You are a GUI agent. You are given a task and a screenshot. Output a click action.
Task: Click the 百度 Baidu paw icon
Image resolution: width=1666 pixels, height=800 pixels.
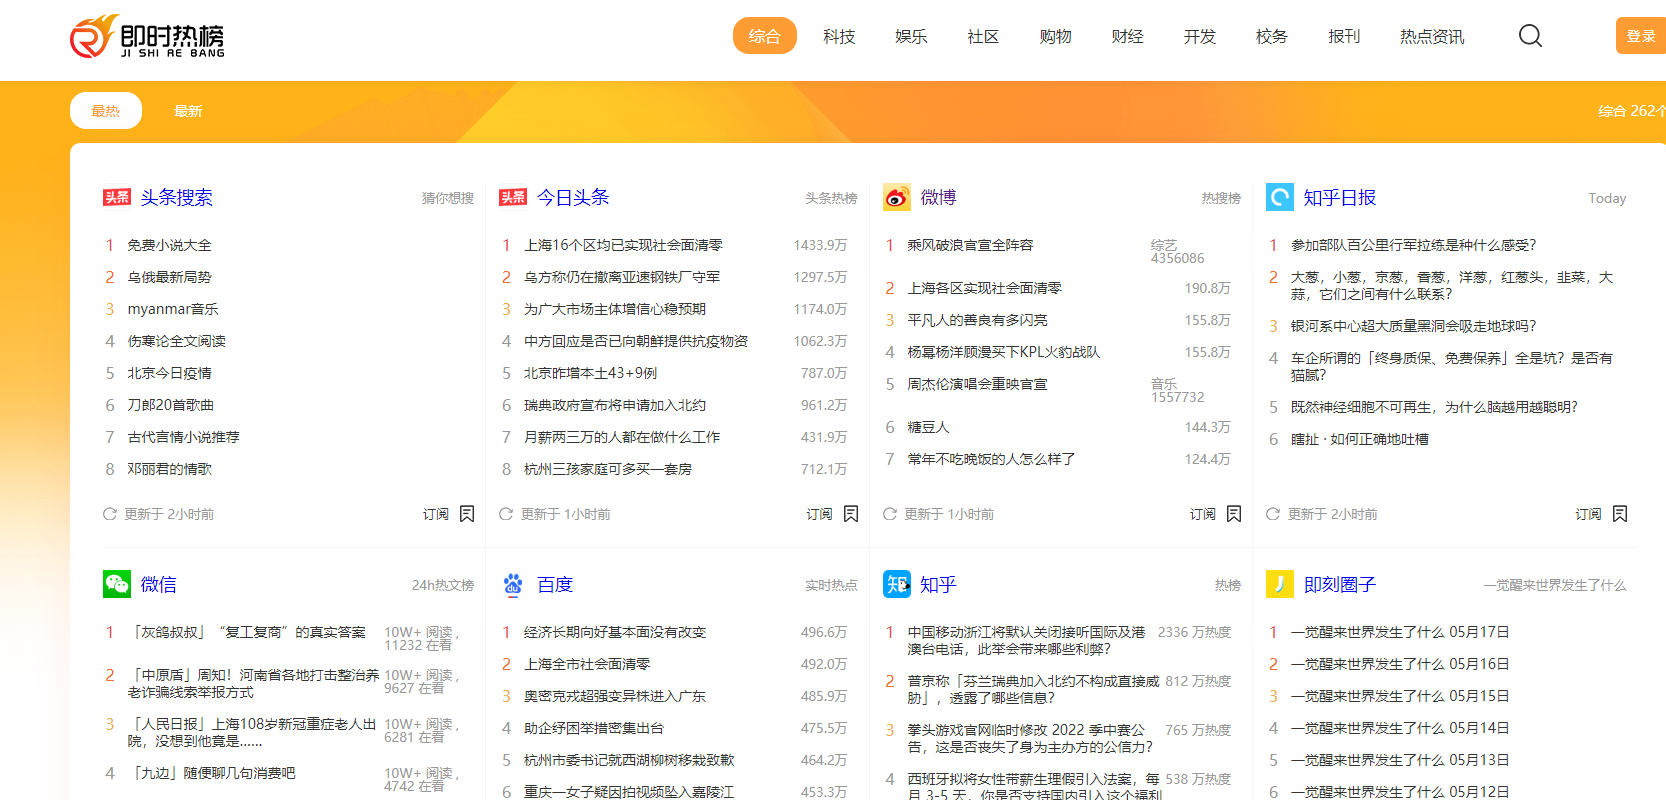pos(513,584)
